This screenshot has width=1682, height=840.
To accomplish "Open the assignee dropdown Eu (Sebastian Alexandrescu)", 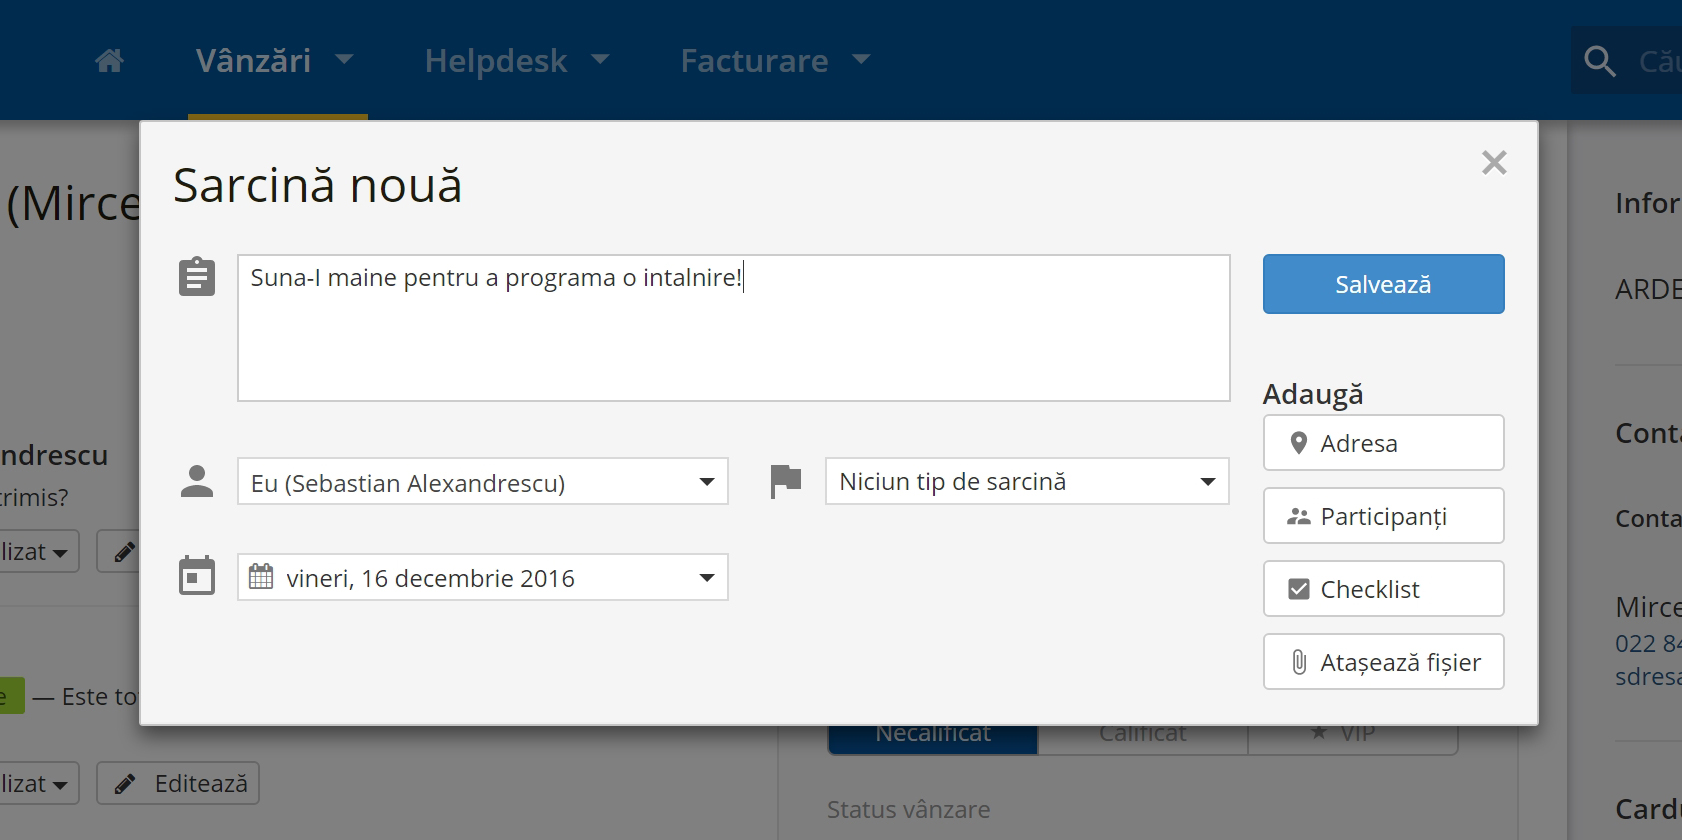I will (x=483, y=482).
